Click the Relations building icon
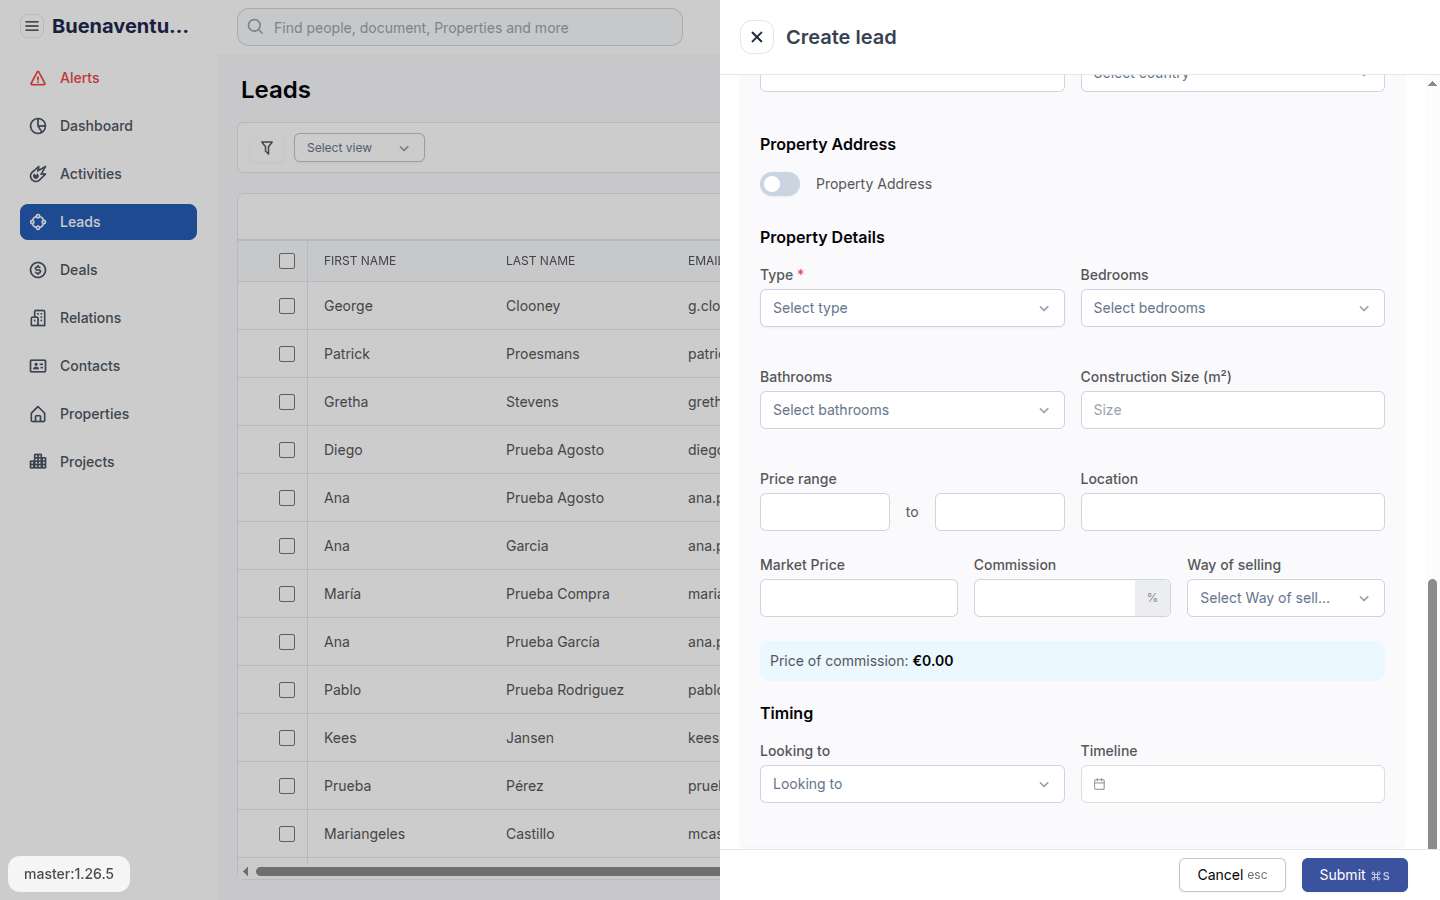 coord(38,318)
